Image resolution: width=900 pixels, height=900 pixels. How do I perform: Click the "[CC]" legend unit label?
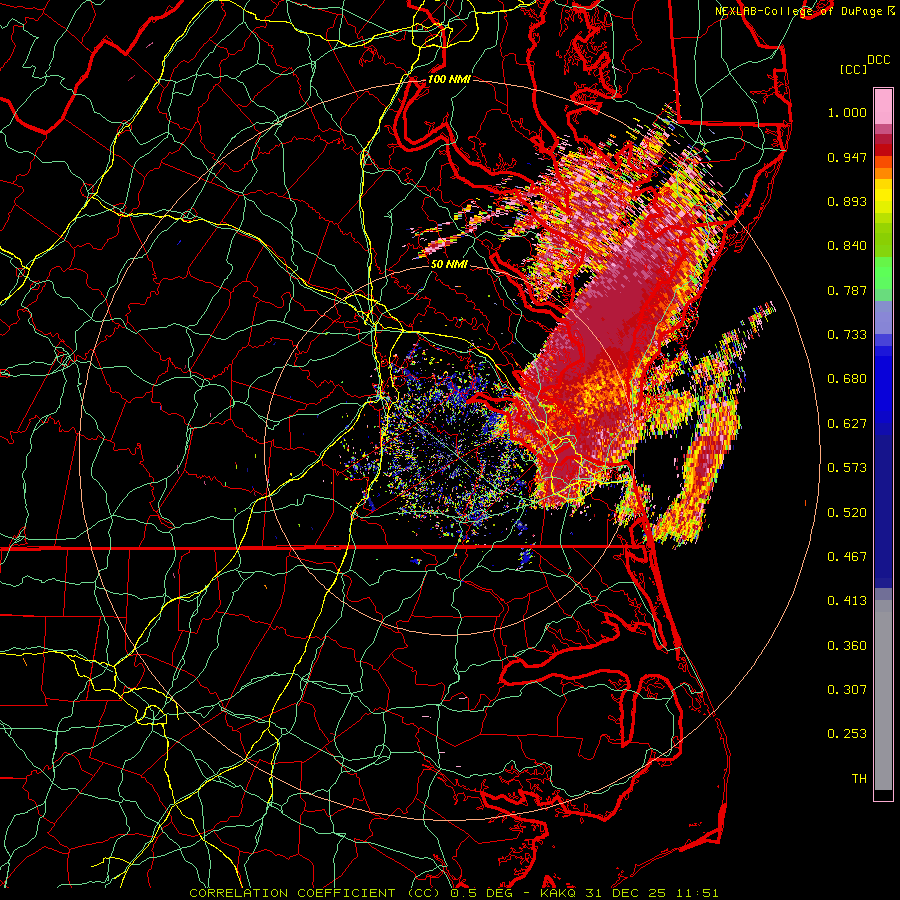coord(854,69)
